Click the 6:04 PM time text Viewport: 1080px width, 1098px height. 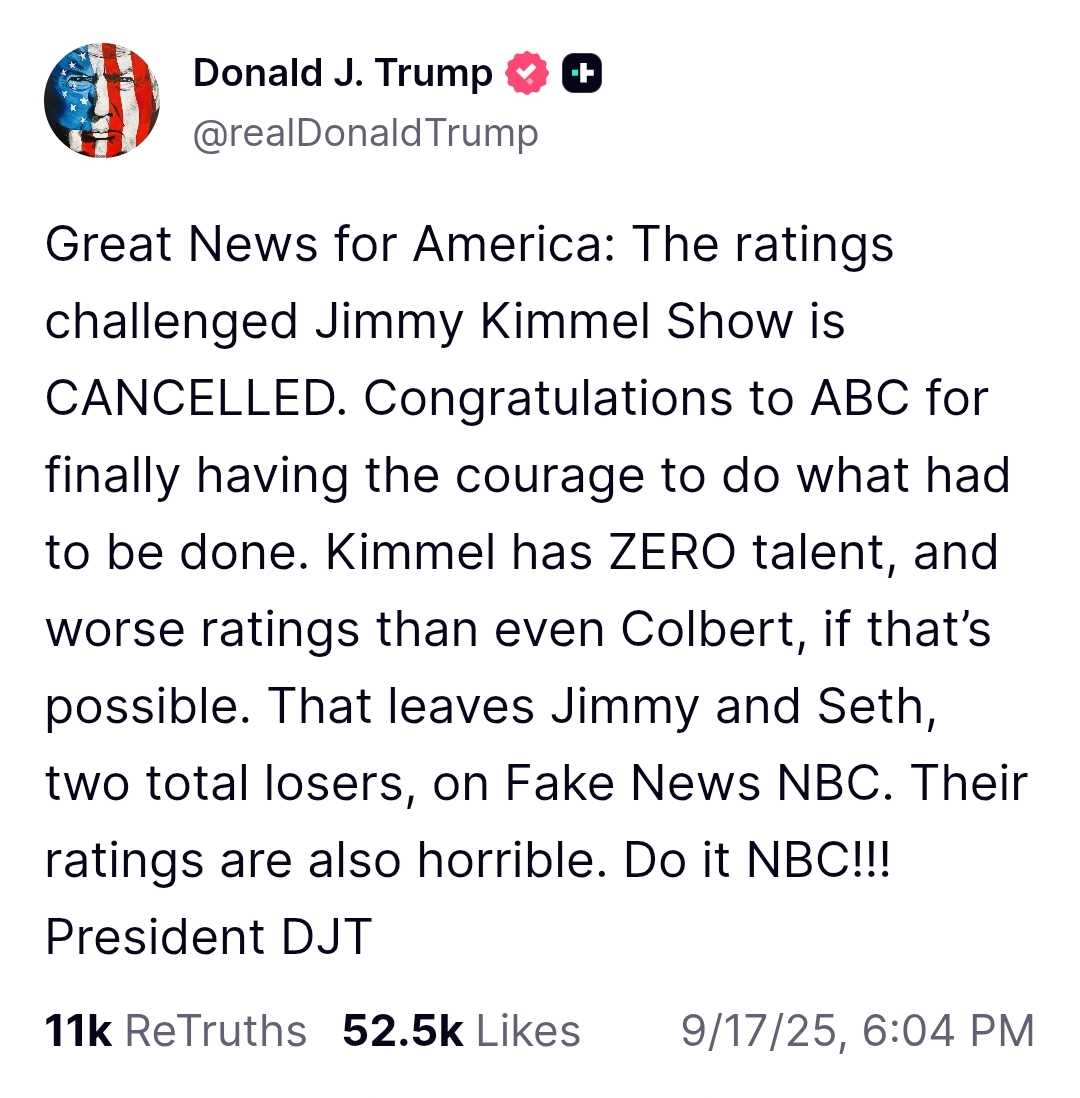948,1031
